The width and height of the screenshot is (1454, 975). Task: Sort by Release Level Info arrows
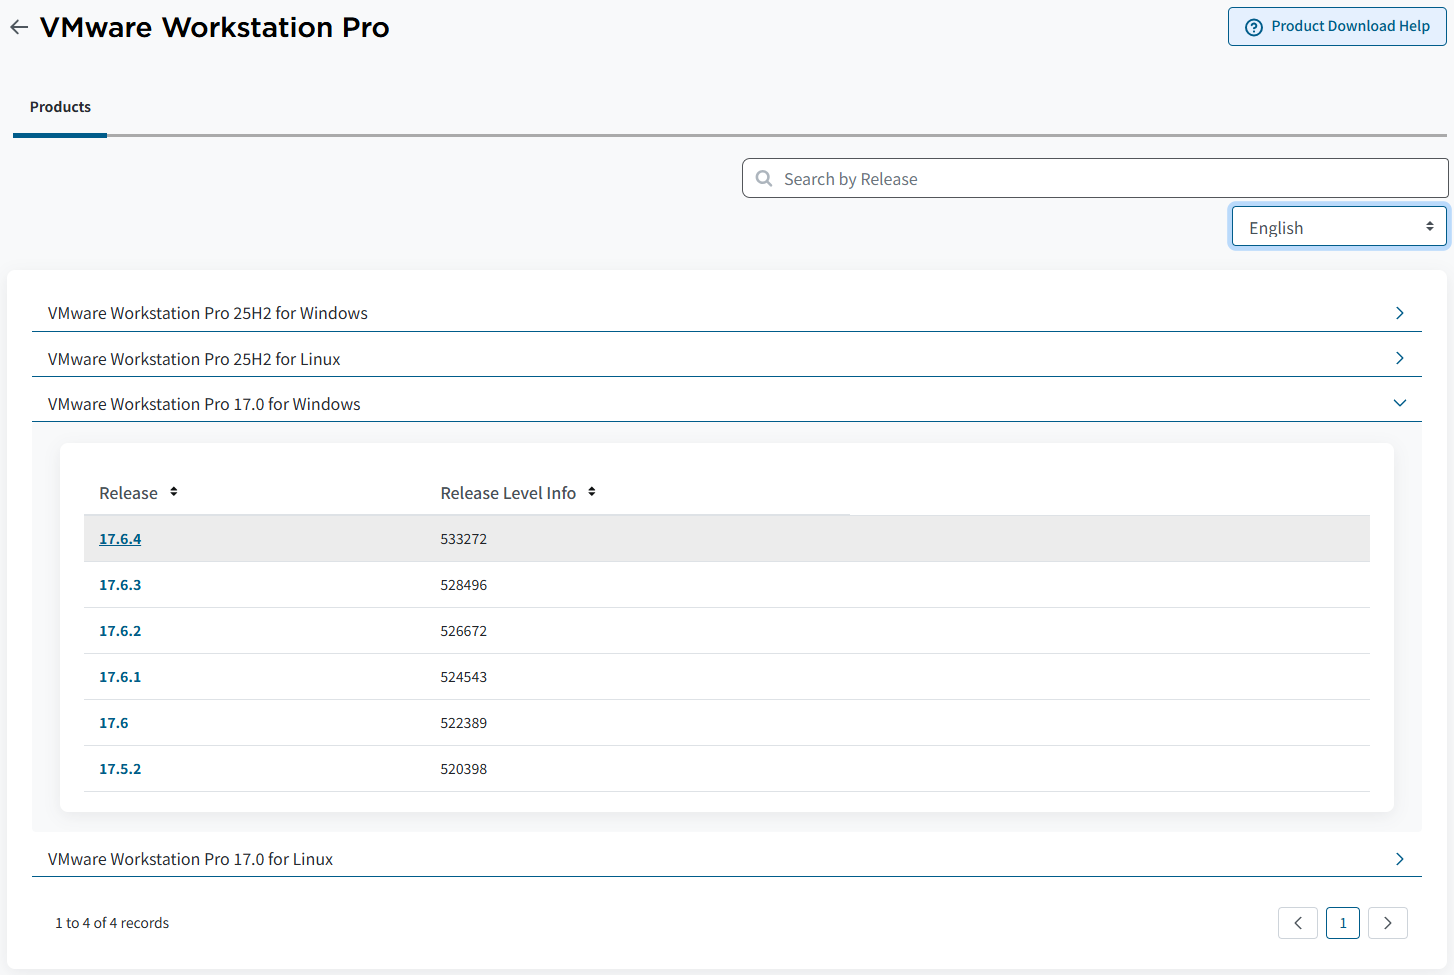592,492
